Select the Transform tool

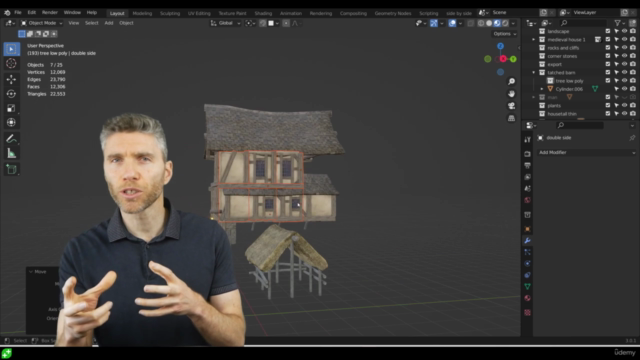(x=11, y=122)
